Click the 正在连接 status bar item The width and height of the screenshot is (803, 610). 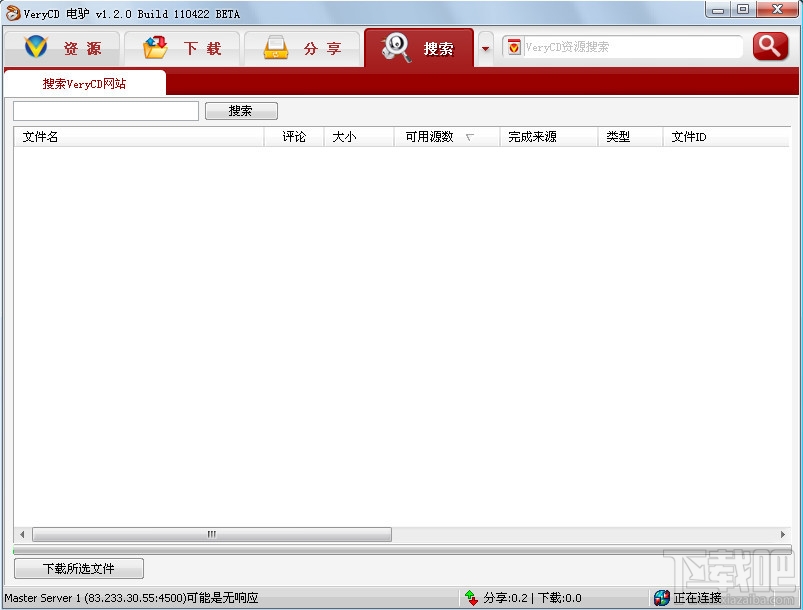(x=690, y=597)
